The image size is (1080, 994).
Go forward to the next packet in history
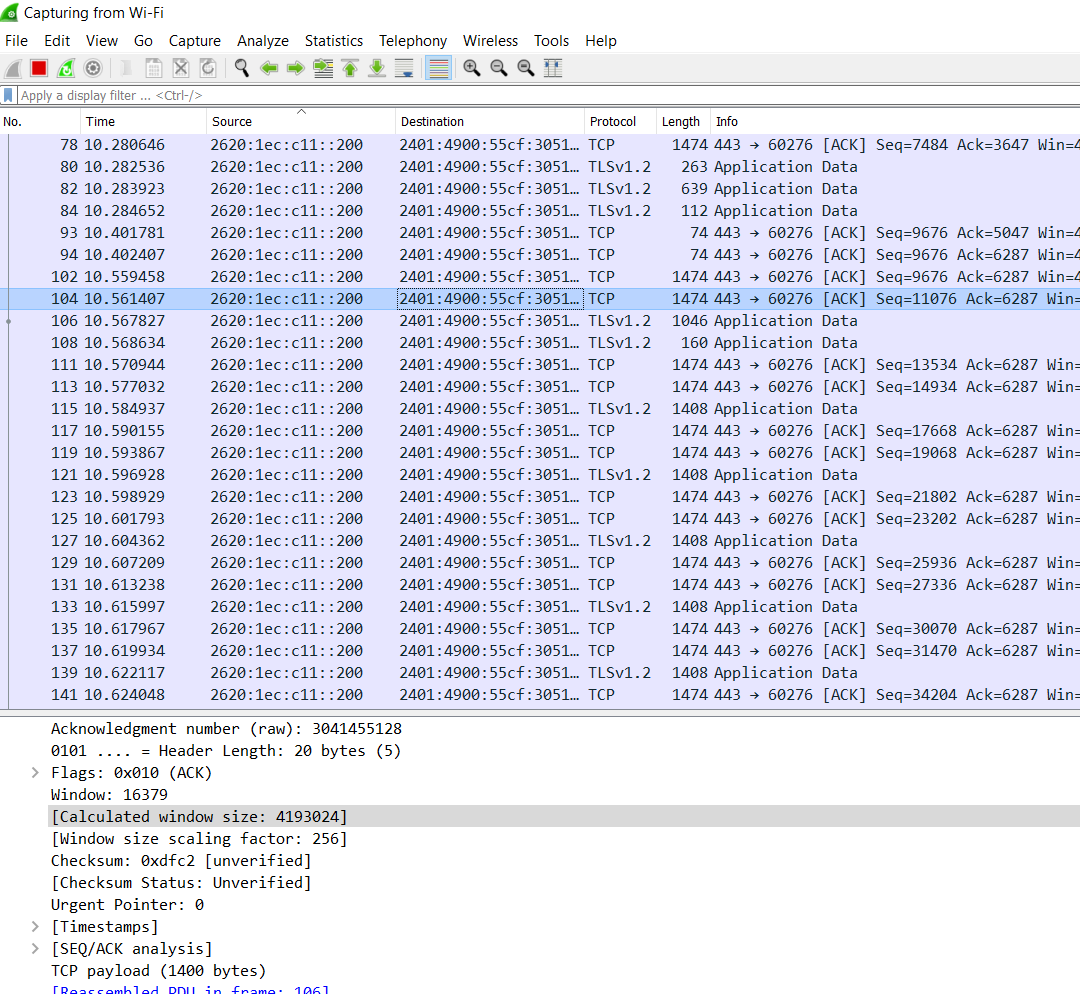point(295,68)
